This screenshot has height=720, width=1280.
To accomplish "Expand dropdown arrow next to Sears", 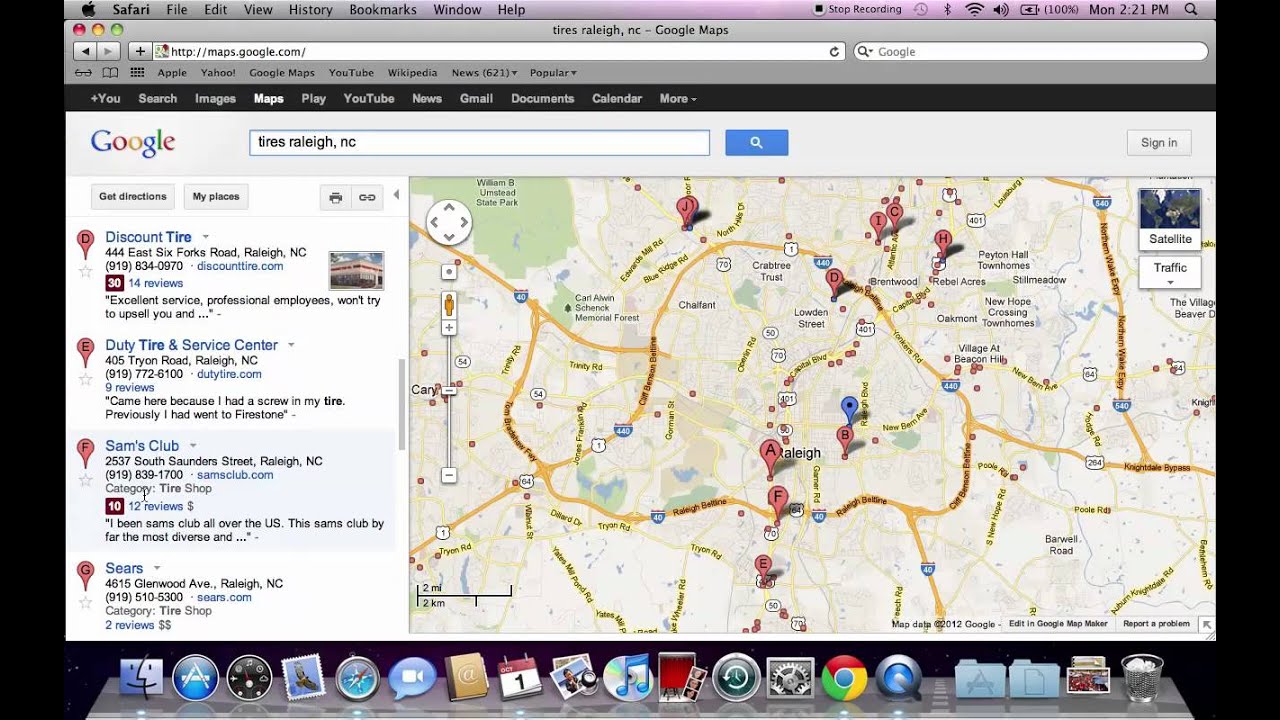I will point(157,568).
